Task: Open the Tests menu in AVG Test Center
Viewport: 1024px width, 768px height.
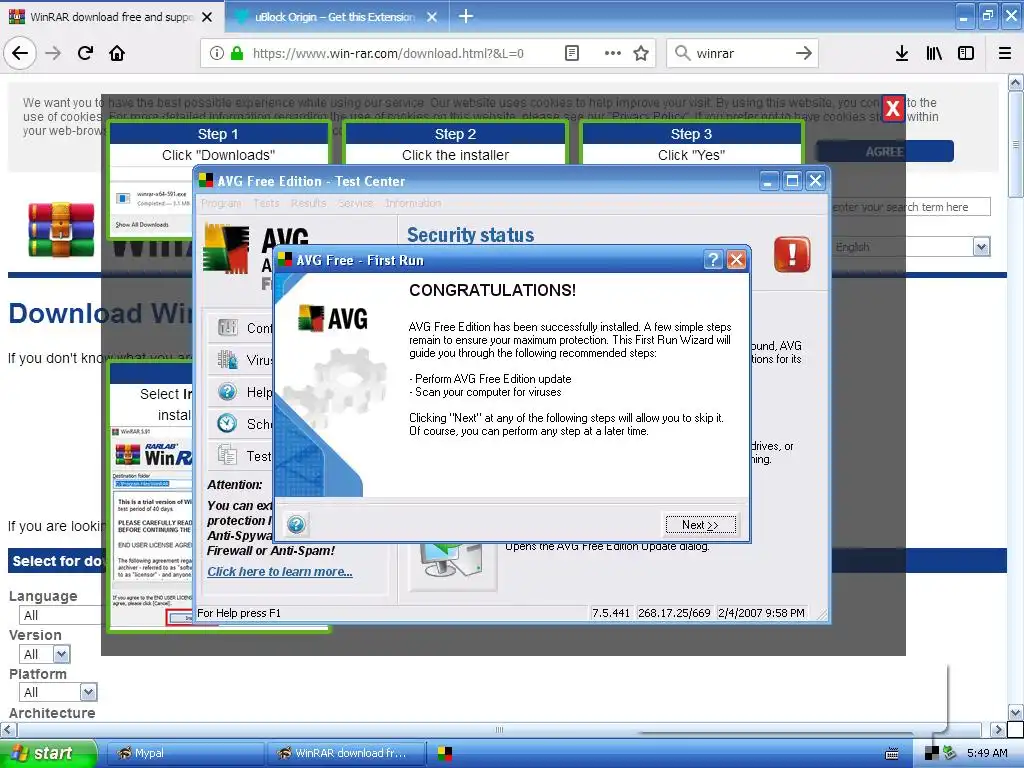Action: pyautogui.click(x=266, y=203)
